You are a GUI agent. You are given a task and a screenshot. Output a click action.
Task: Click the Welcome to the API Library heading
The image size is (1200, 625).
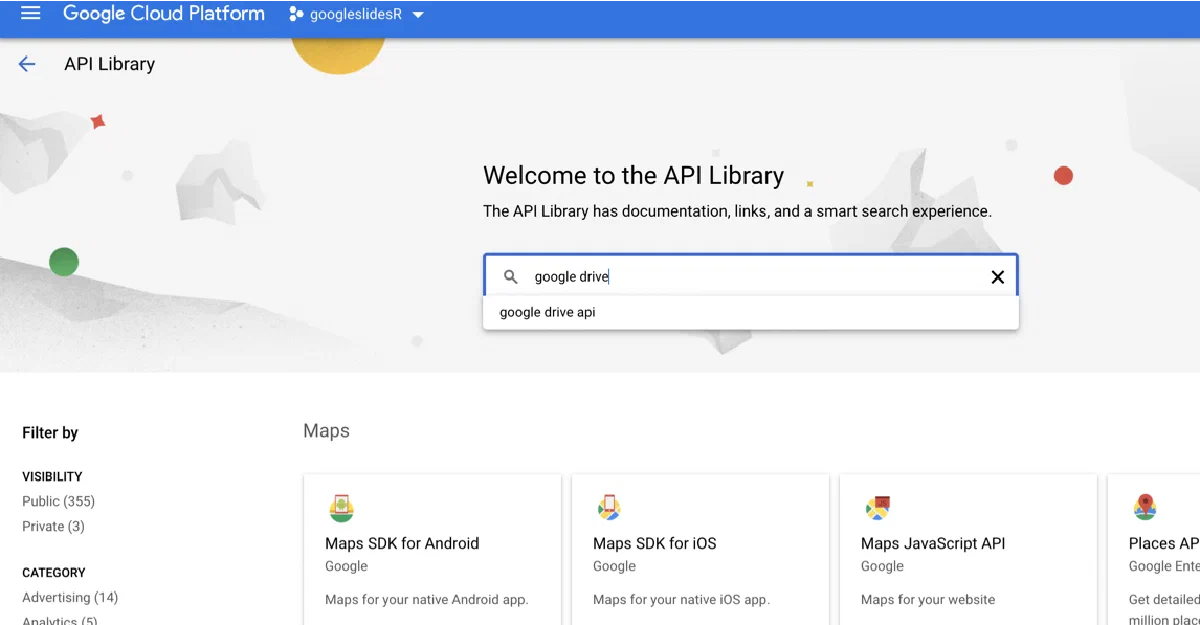[634, 176]
